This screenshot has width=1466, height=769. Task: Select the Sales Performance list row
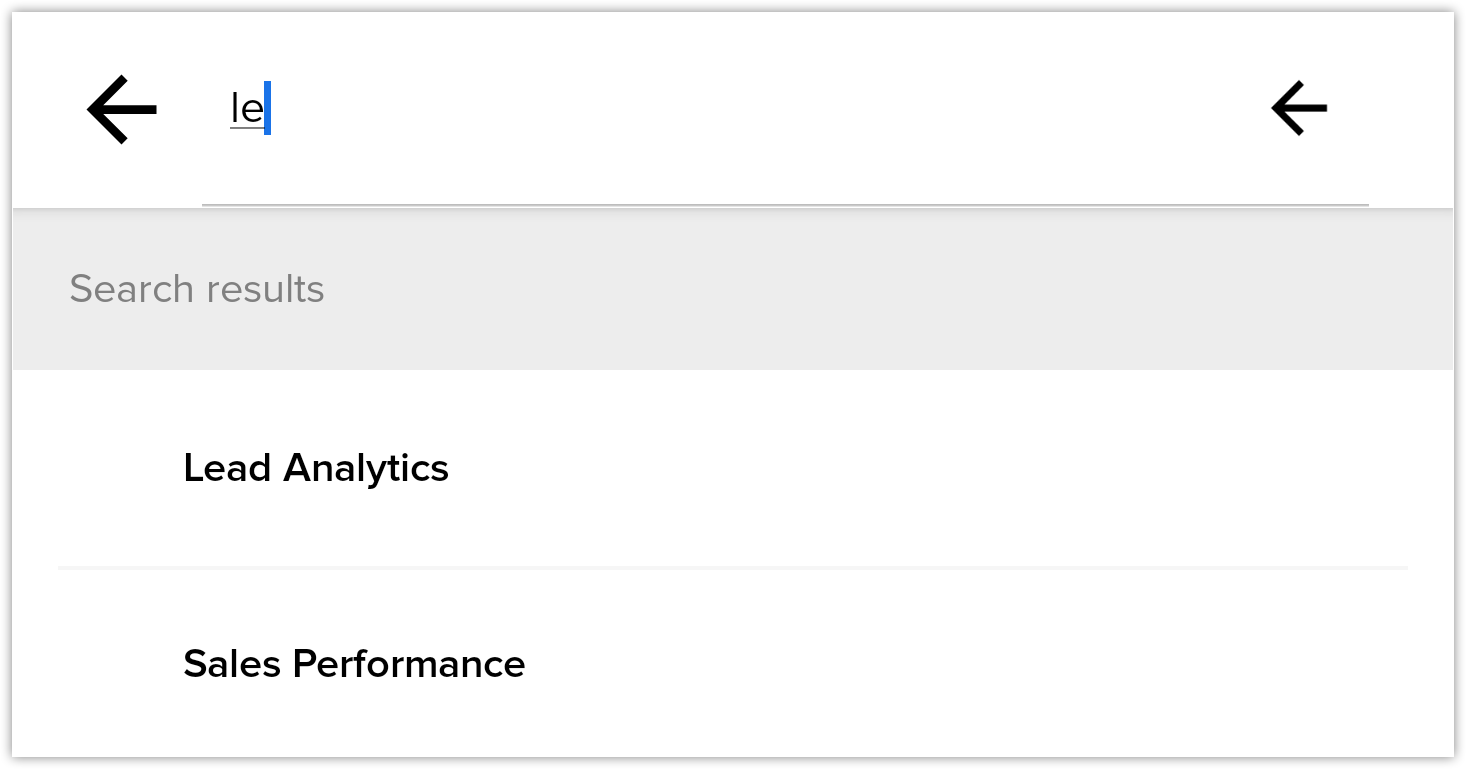pyautogui.click(x=732, y=664)
